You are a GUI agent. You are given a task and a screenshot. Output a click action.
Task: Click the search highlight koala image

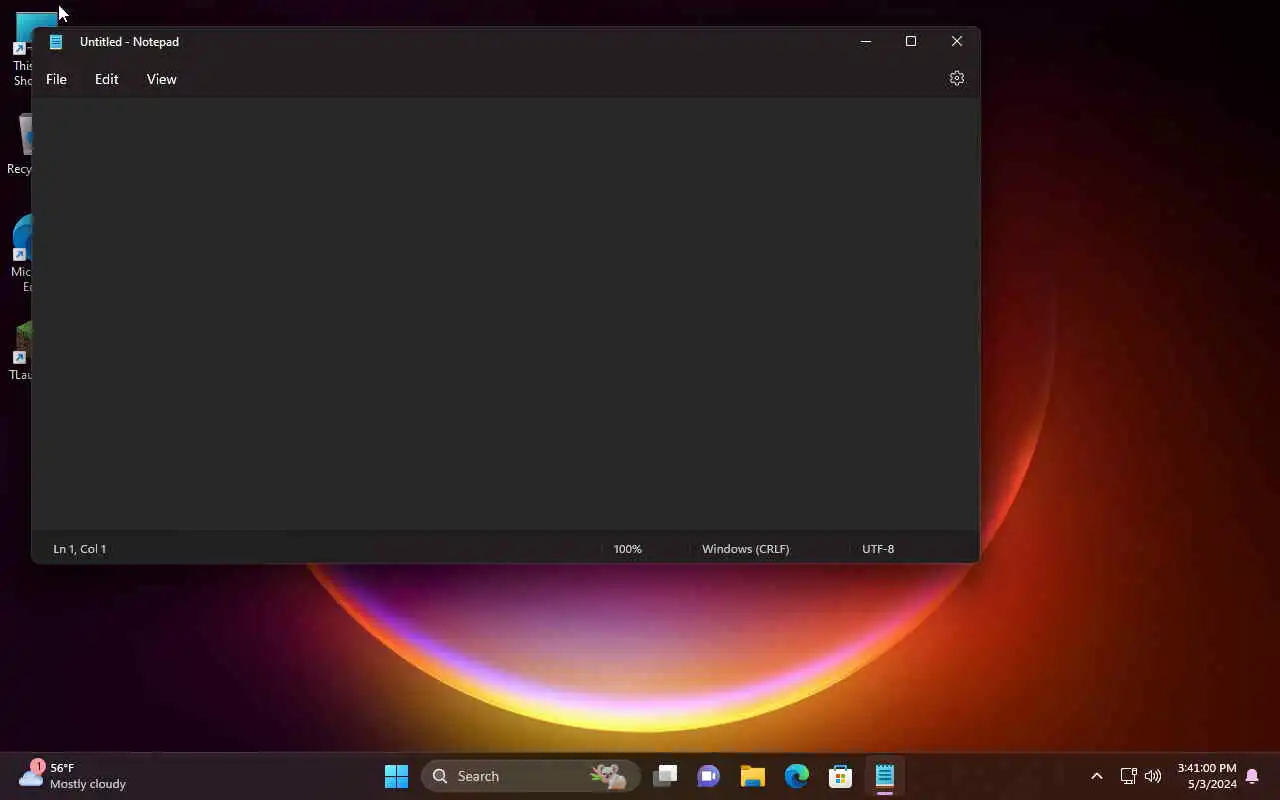pyautogui.click(x=610, y=776)
